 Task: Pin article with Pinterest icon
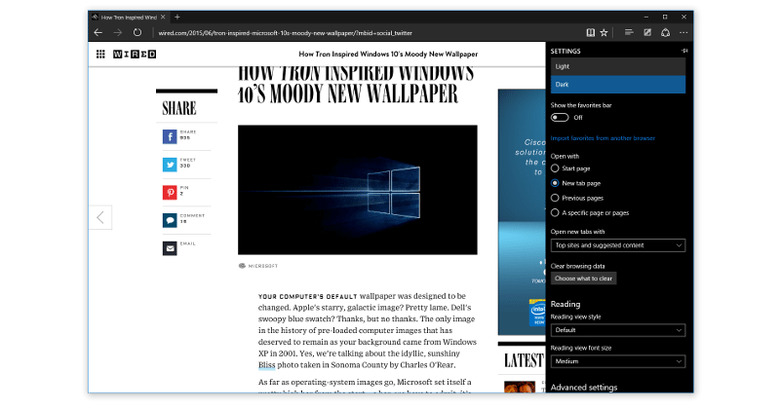point(170,192)
